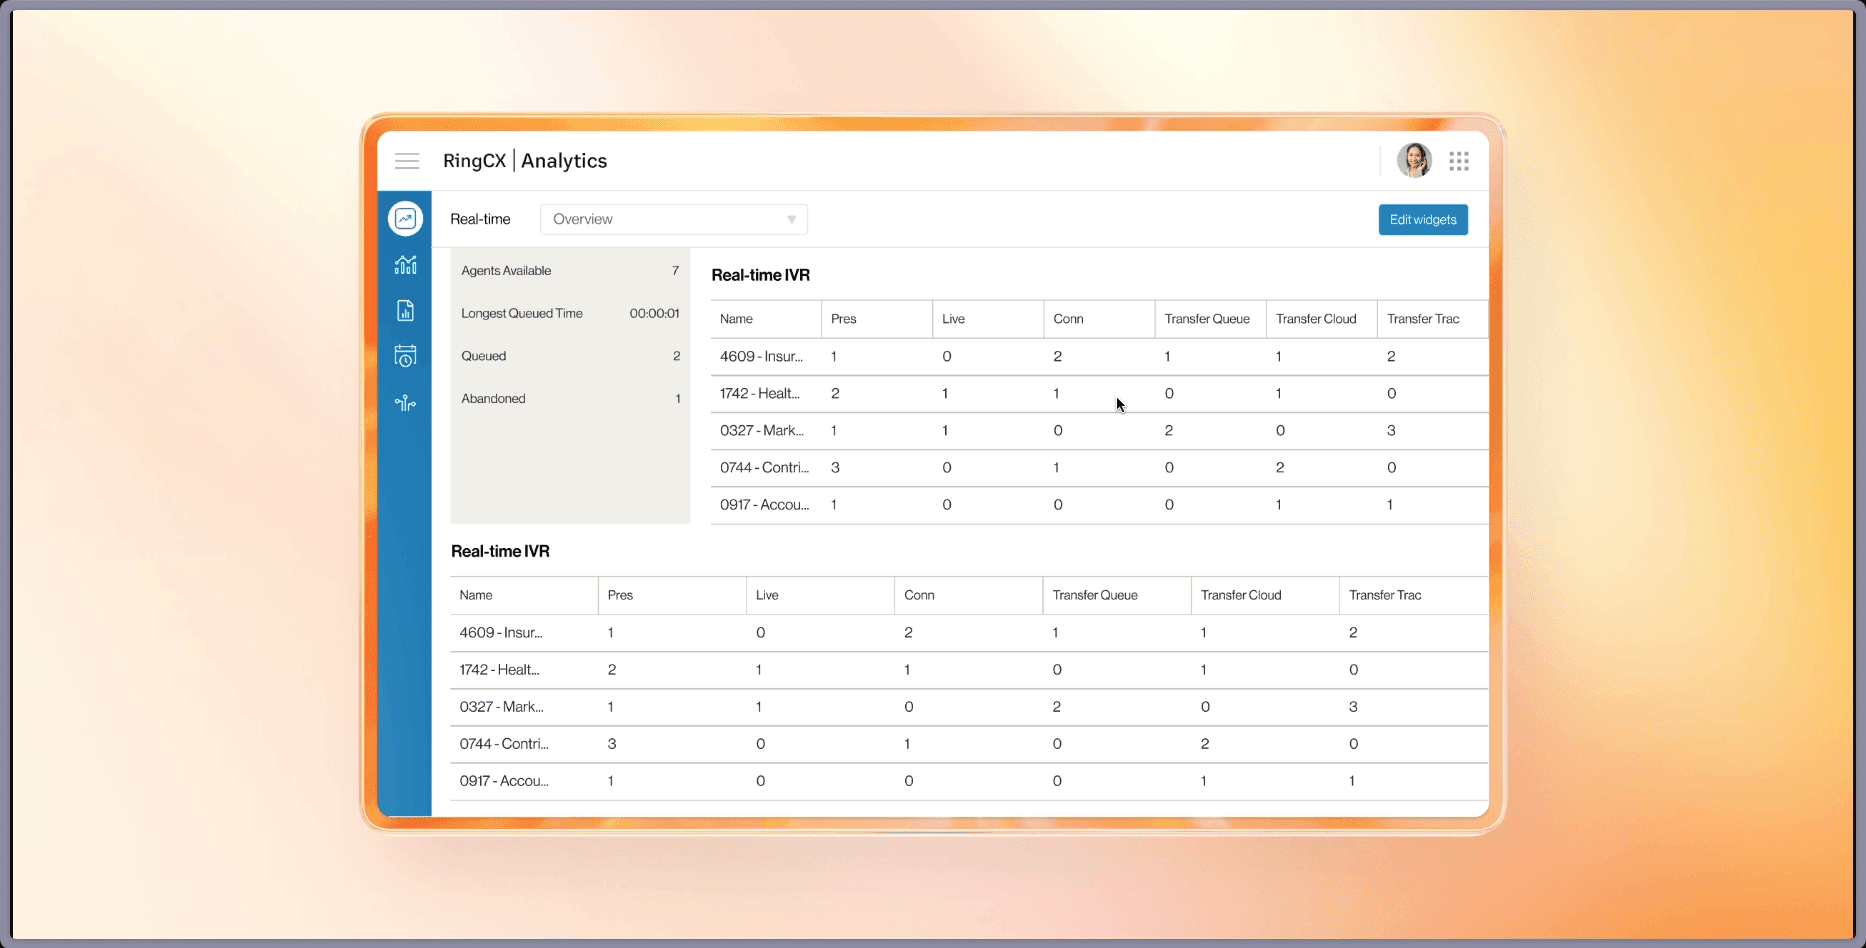
Task: Click Name header in lower IVR table
Action: click(524, 595)
